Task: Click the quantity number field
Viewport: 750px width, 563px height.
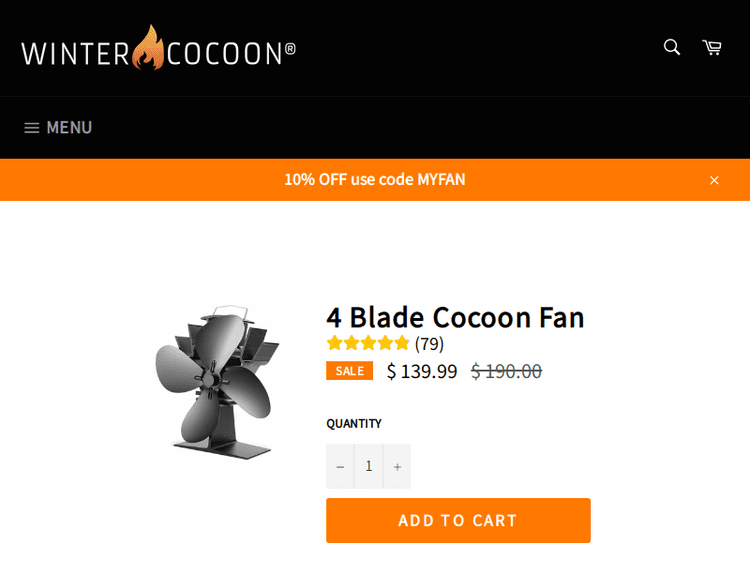Action: (x=369, y=467)
